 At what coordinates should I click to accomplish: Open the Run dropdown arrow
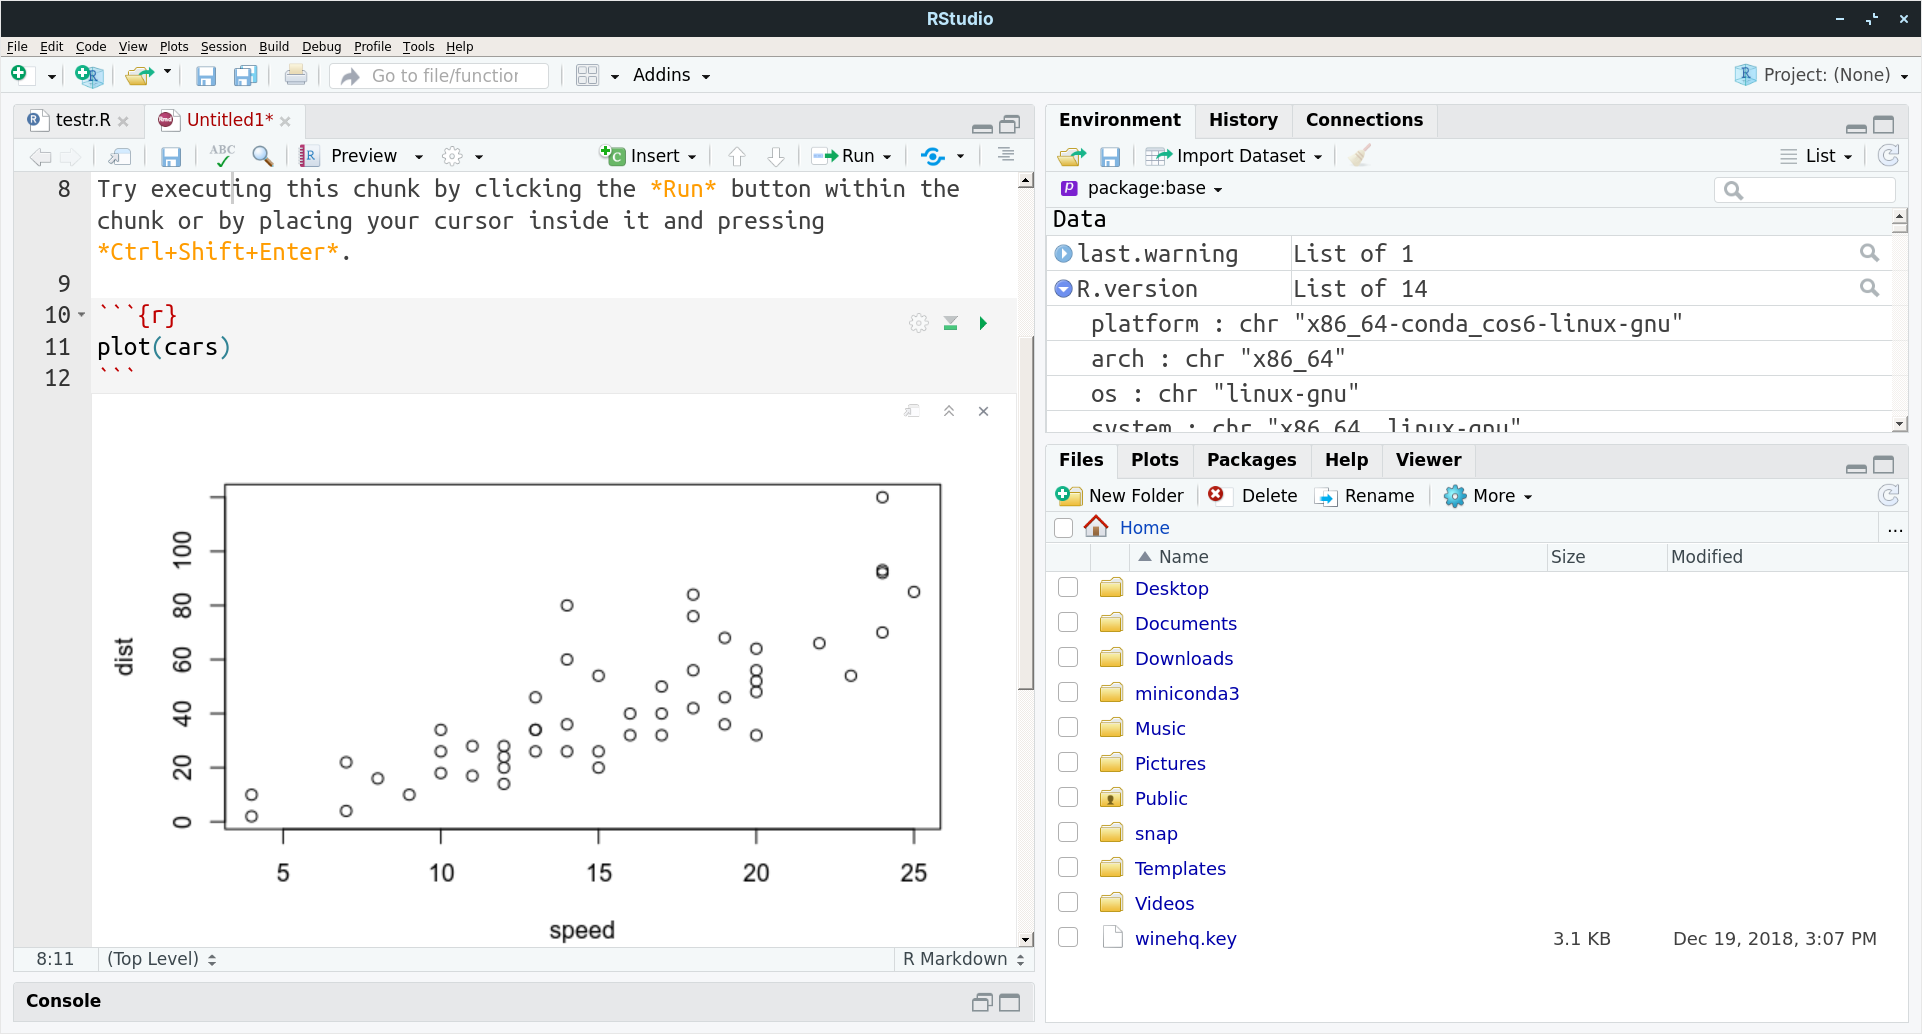click(887, 157)
